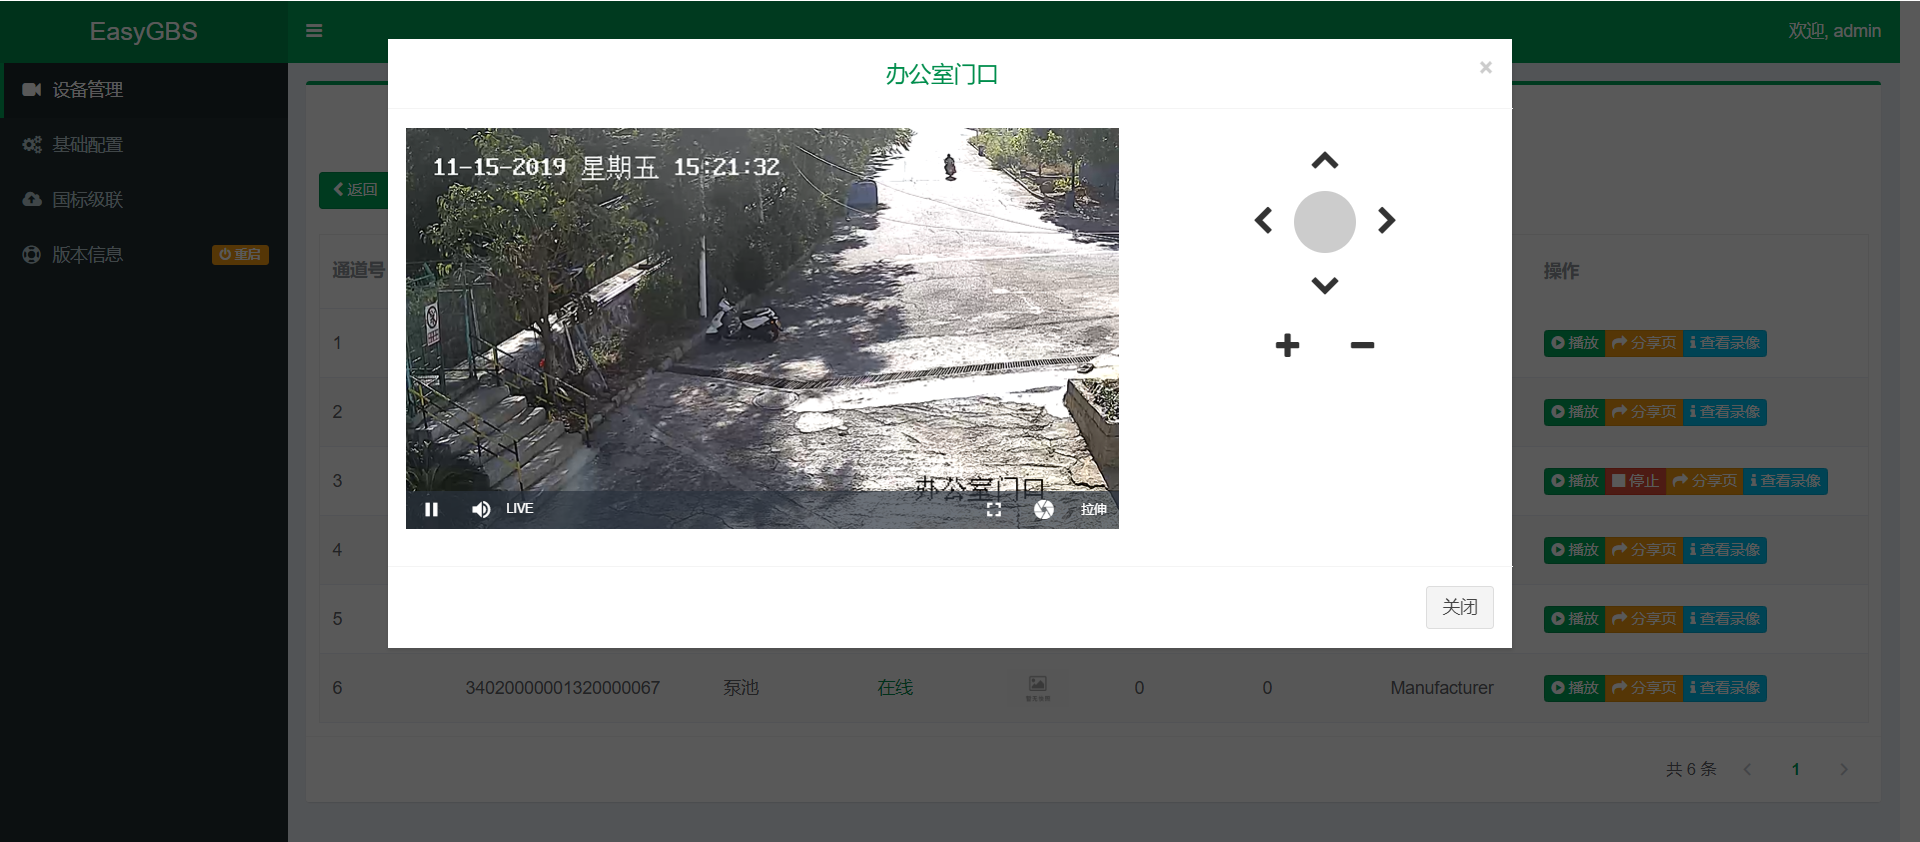Open 分享页 for channel 1
The width and height of the screenshot is (1920, 842).
click(x=1644, y=343)
